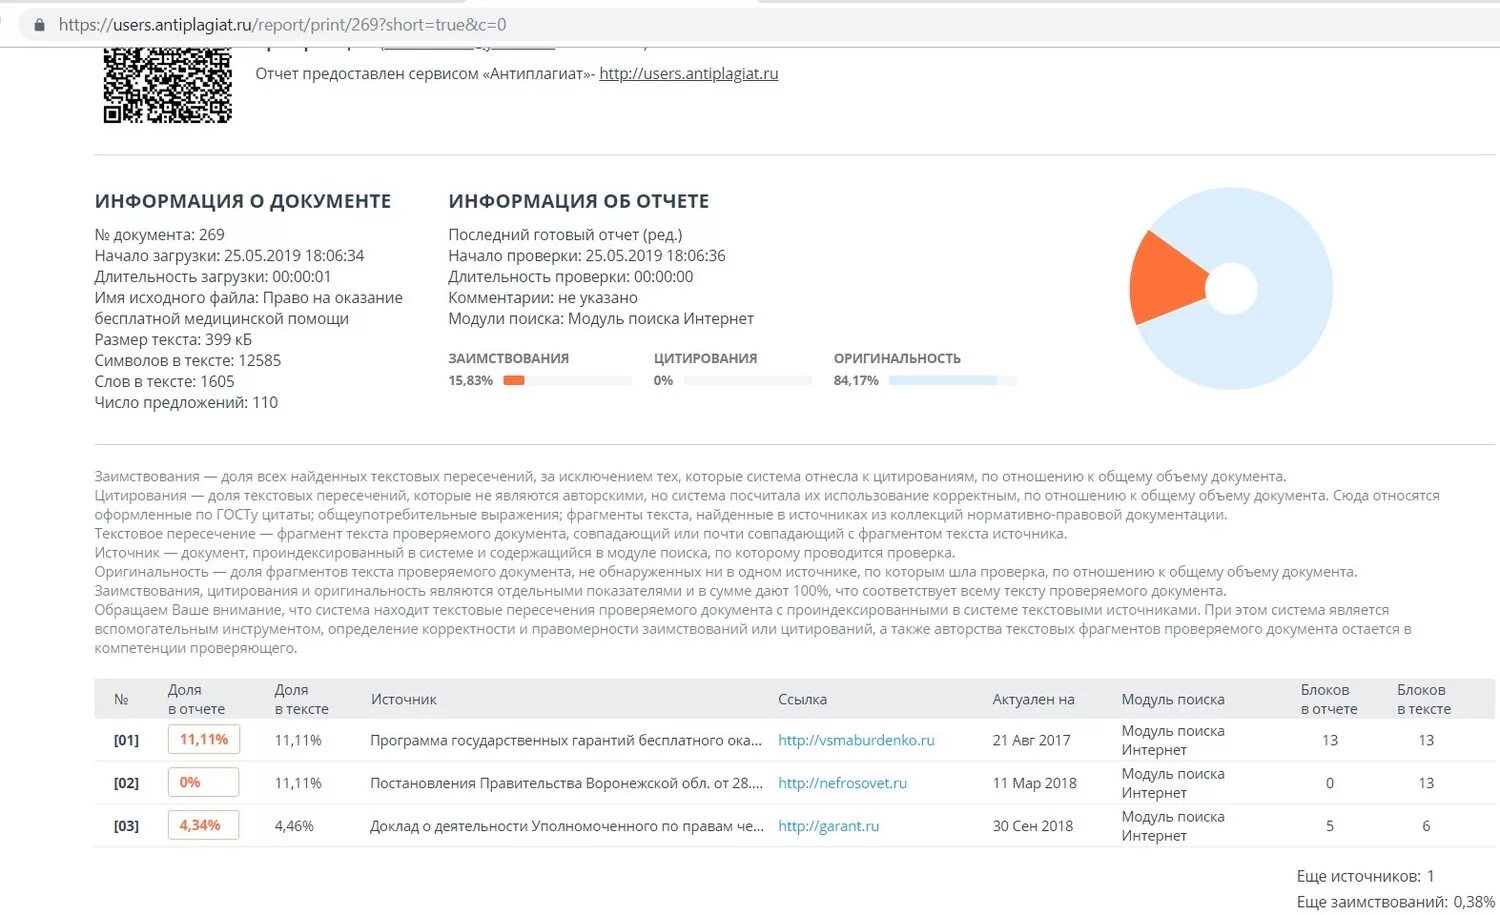Viewport: 1500px width, 915px height.
Task: Click the "ЦИТИРОВАНИЯ" label
Action: tap(705, 359)
